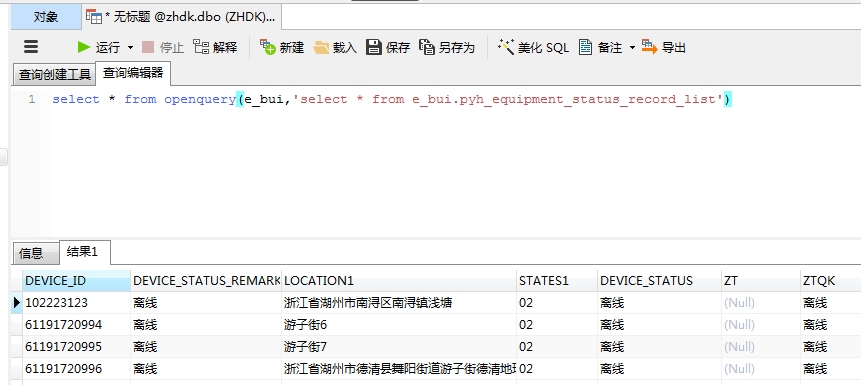Click the cell 浙江省湖州市南浔区南浔镇浅塘
This screenshot has height=385, width=861.
click(x=399, y=303)
